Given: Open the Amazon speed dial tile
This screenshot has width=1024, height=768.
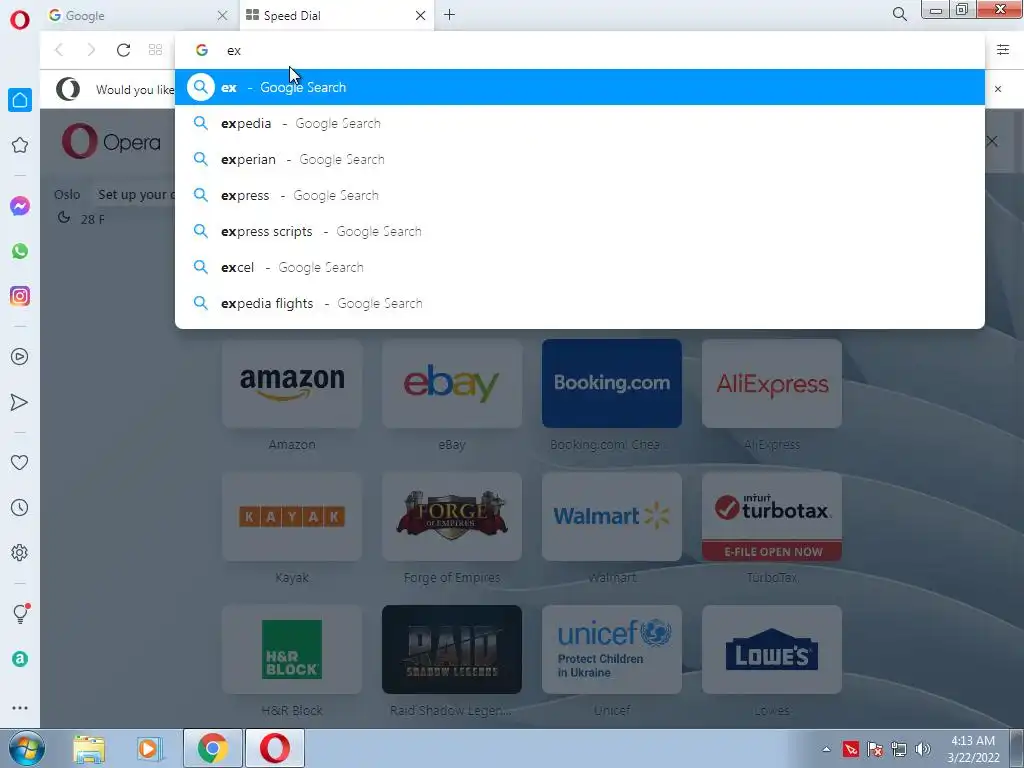Looking at the screenshot, I should (292, 383).
